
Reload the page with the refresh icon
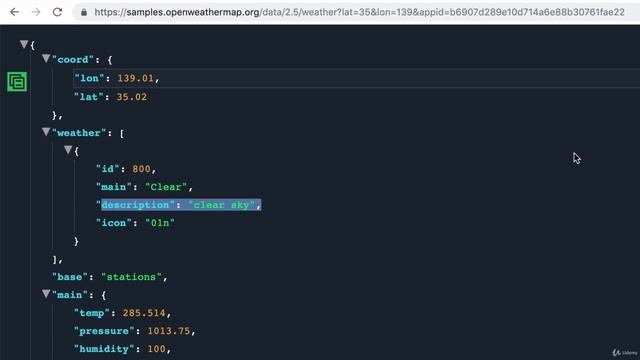(58, 12)
